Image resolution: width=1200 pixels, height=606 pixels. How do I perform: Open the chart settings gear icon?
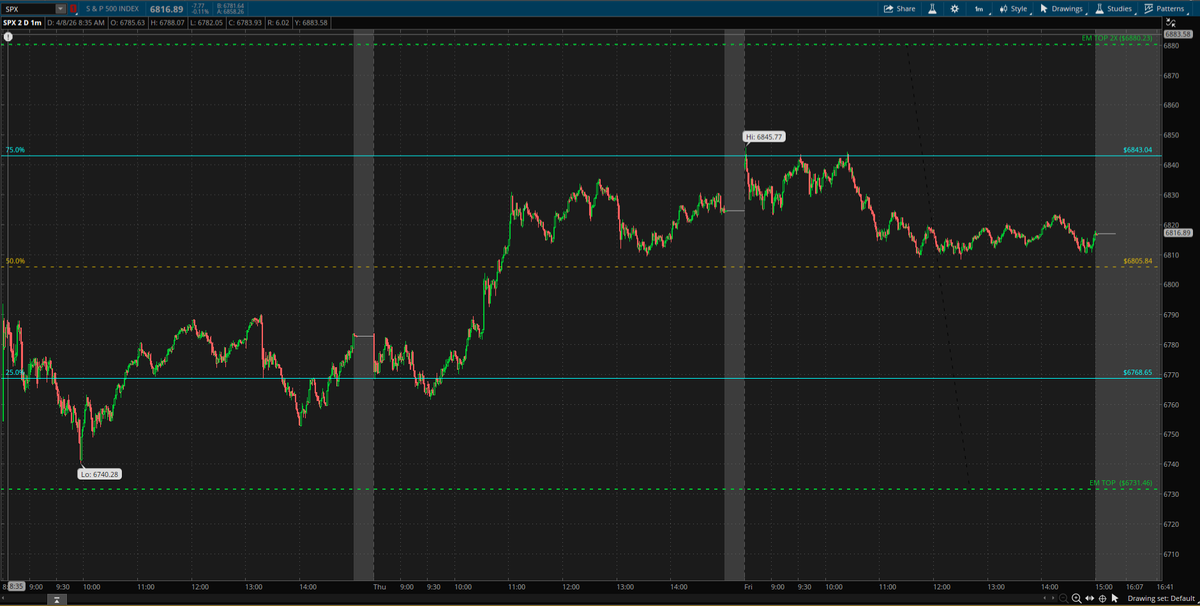(x=955, y=8)
